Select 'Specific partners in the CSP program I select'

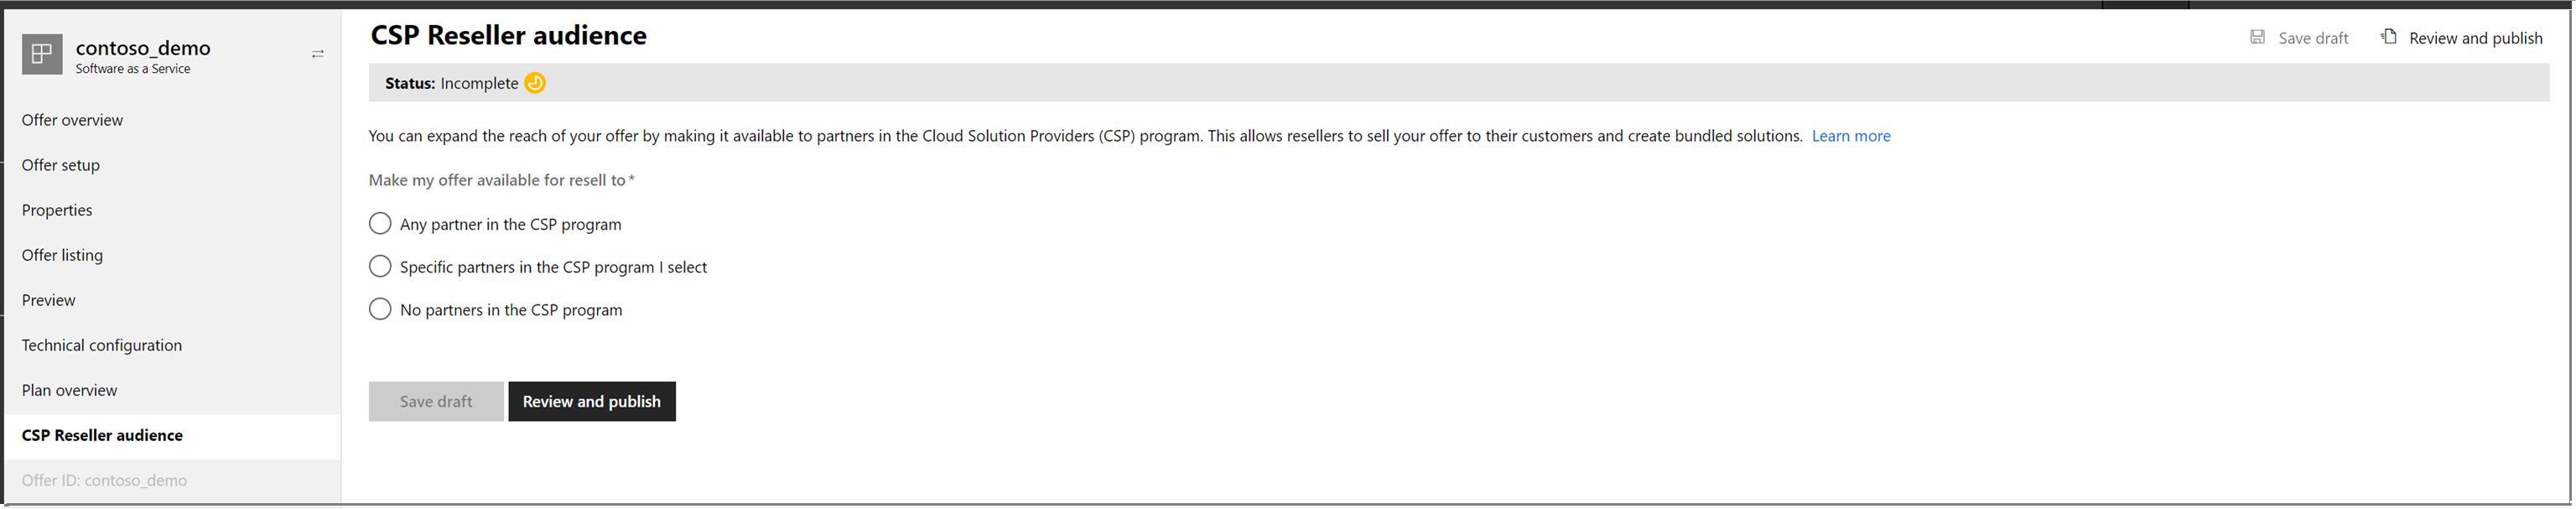coord(380,266)
